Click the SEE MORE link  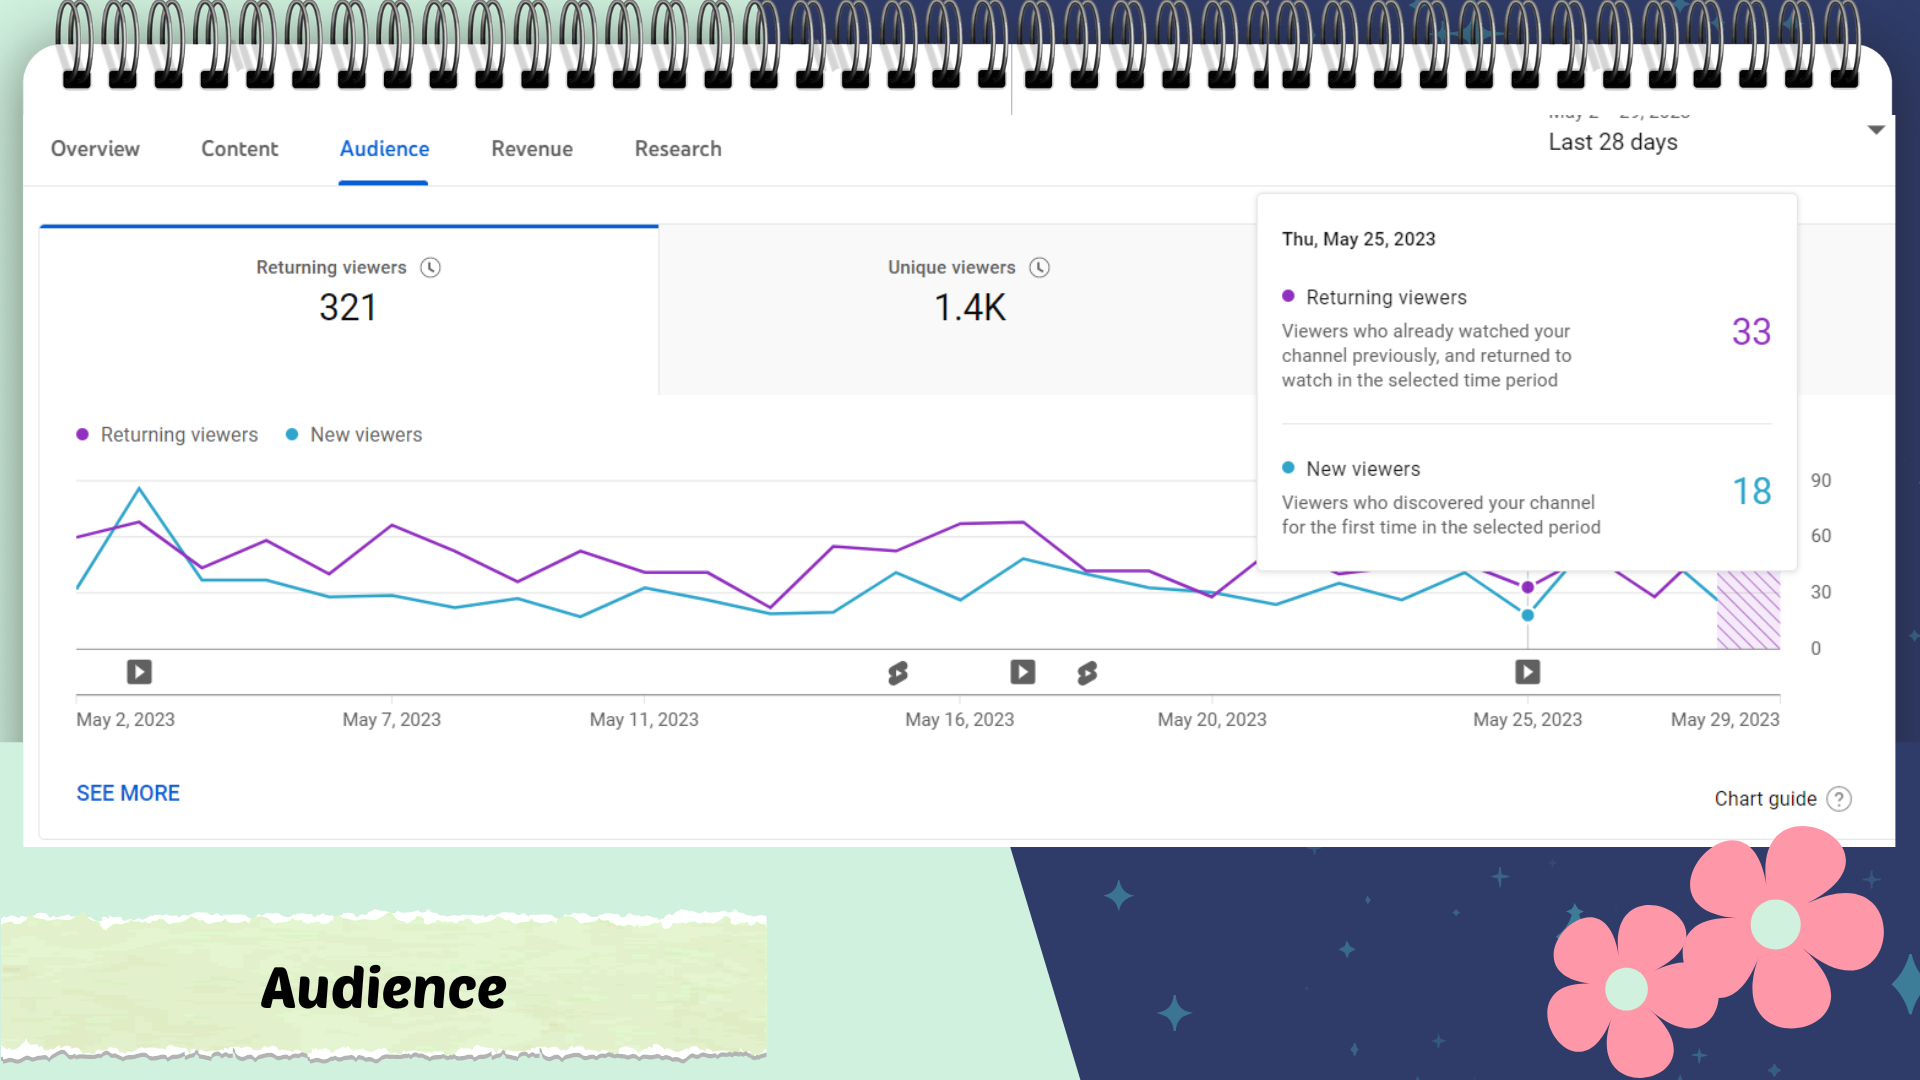[x=128, y=793]
